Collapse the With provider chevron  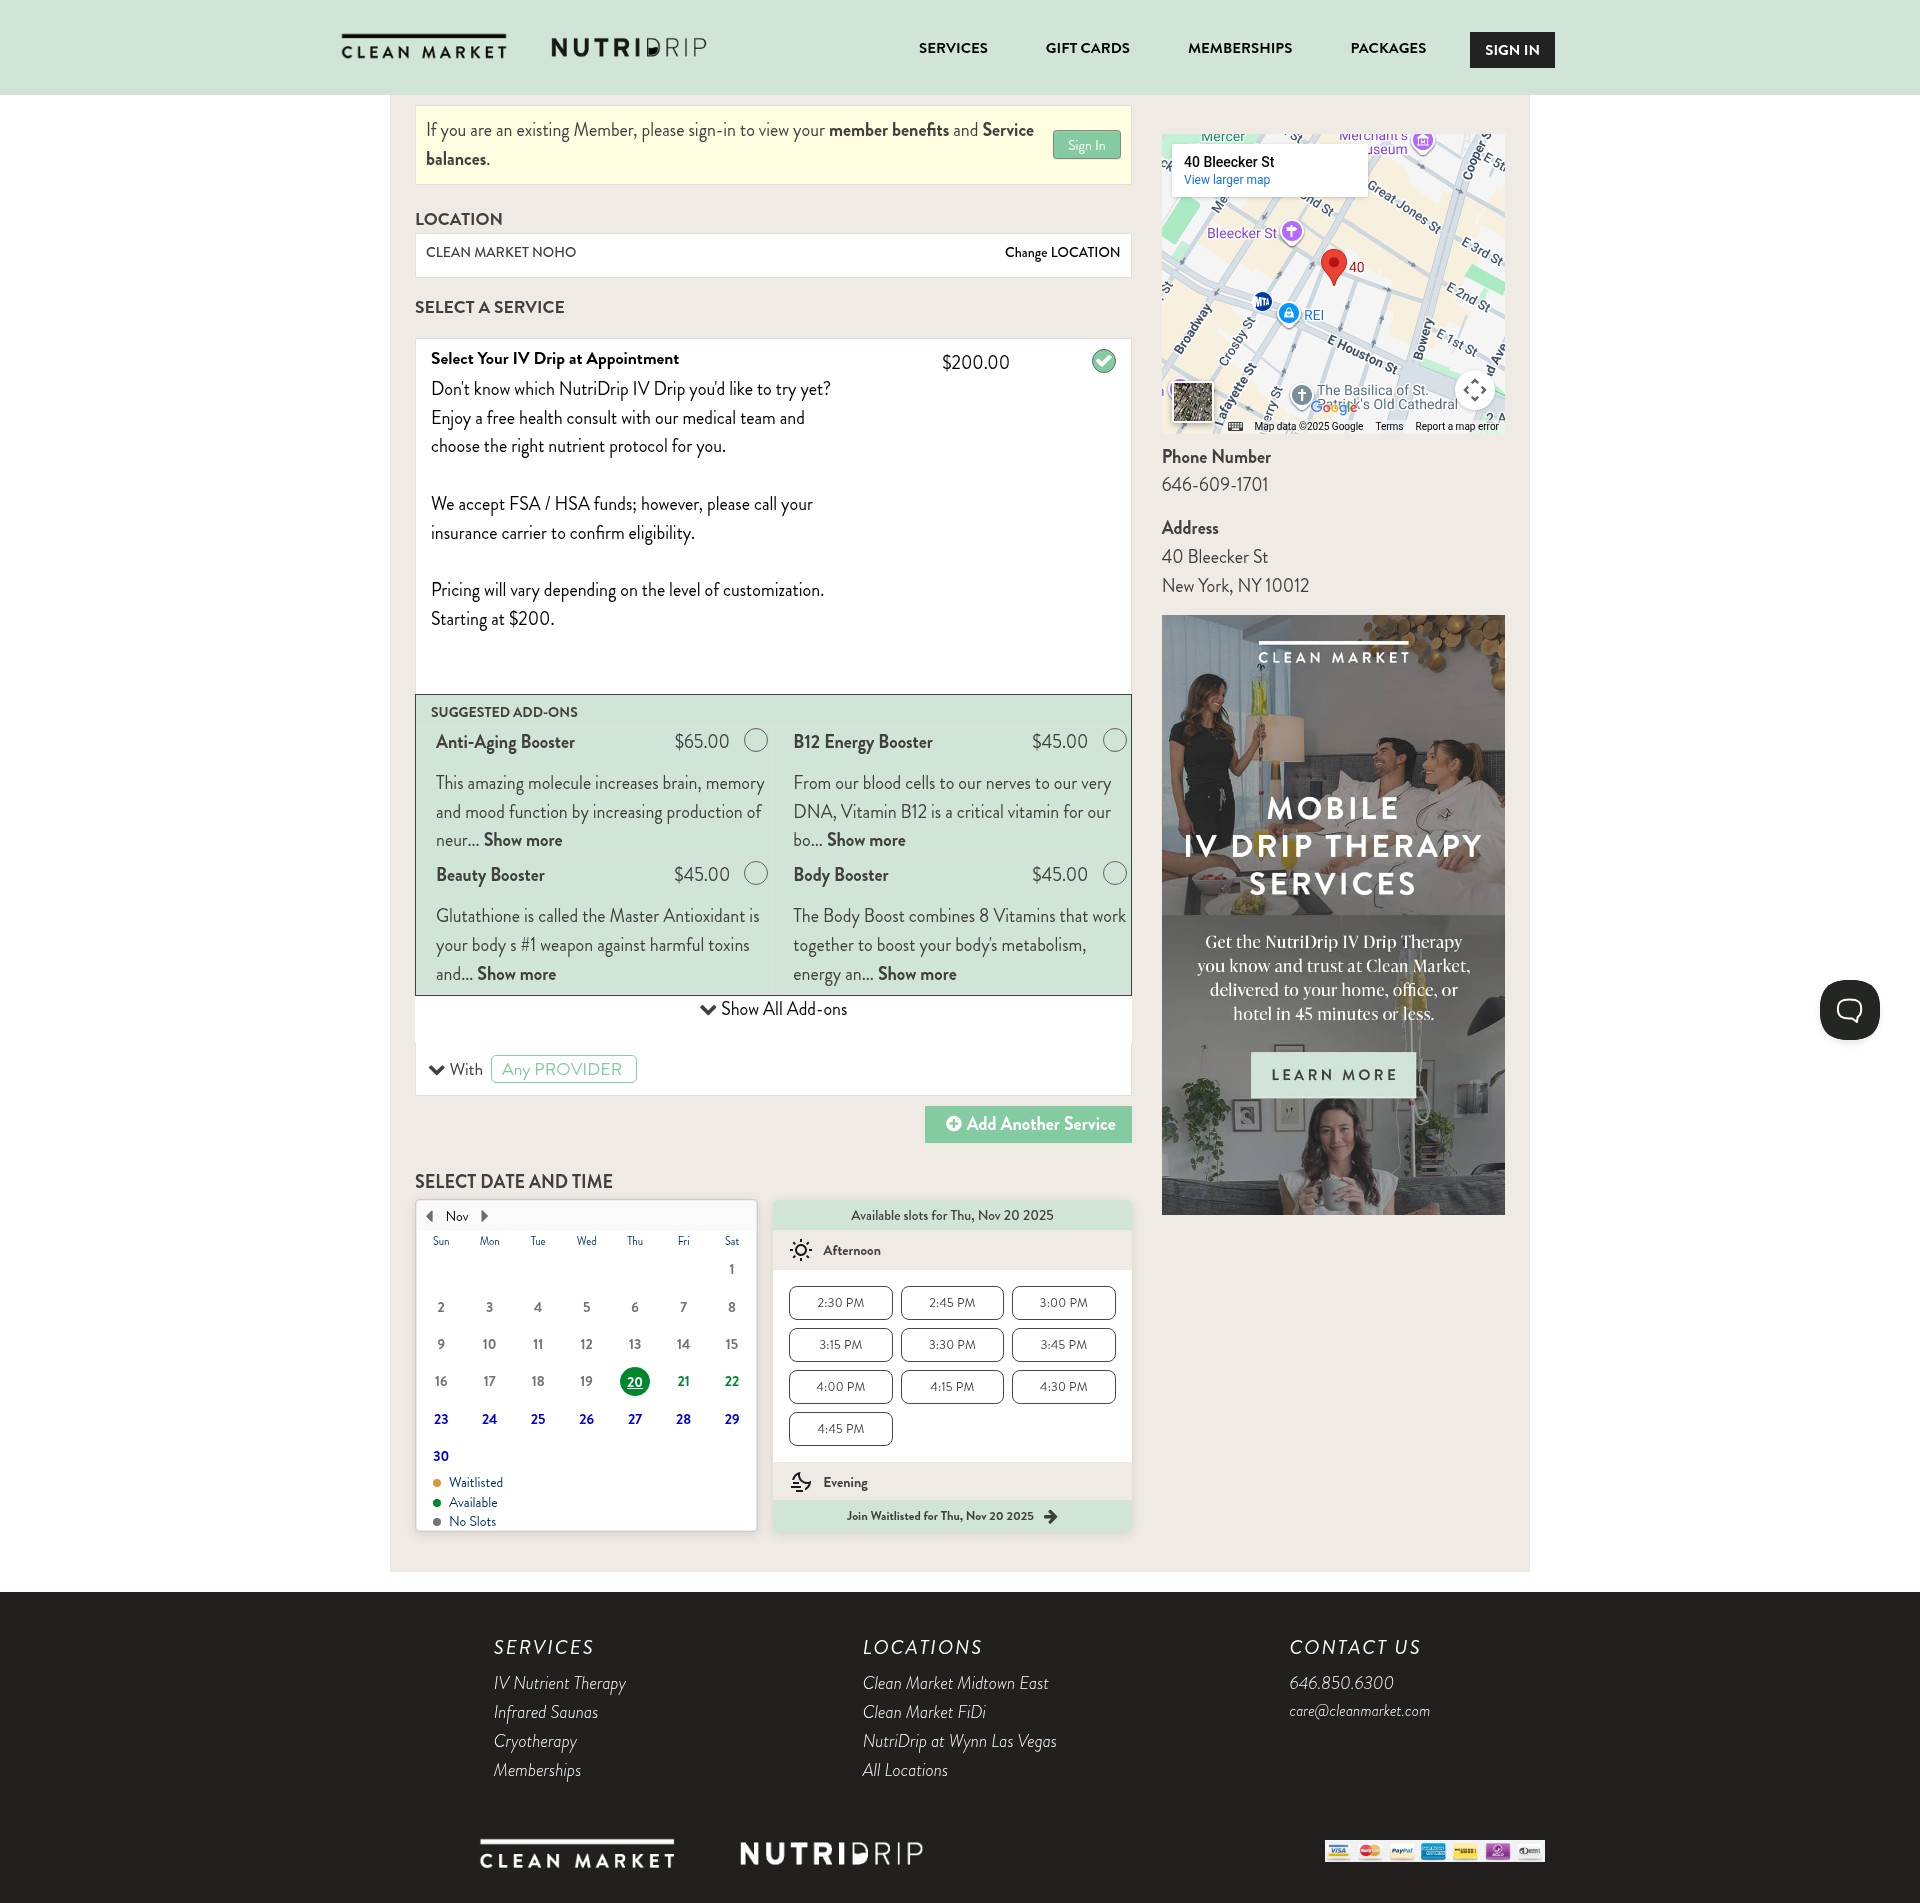[x=437, y=1070]
